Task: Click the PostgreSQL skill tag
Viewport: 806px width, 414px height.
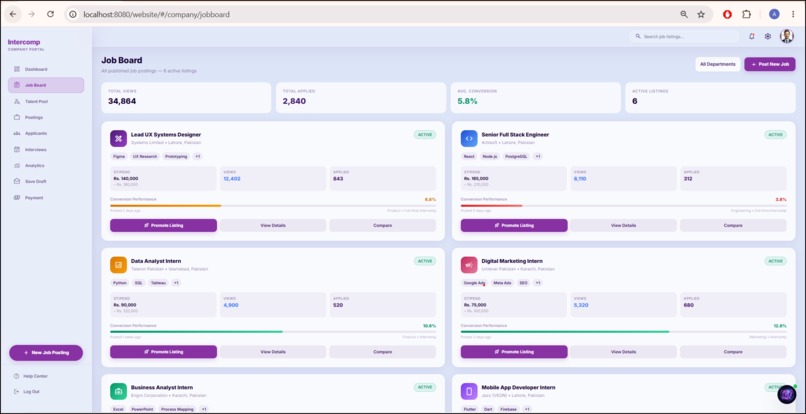Action: click(516, 156)
